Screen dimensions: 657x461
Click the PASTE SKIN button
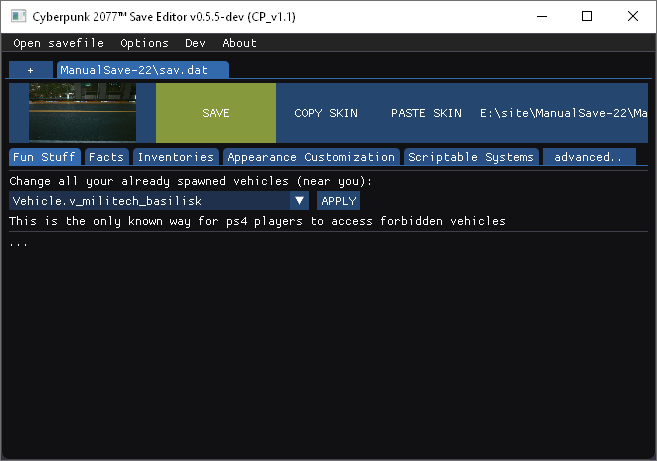tap(426, 113)
